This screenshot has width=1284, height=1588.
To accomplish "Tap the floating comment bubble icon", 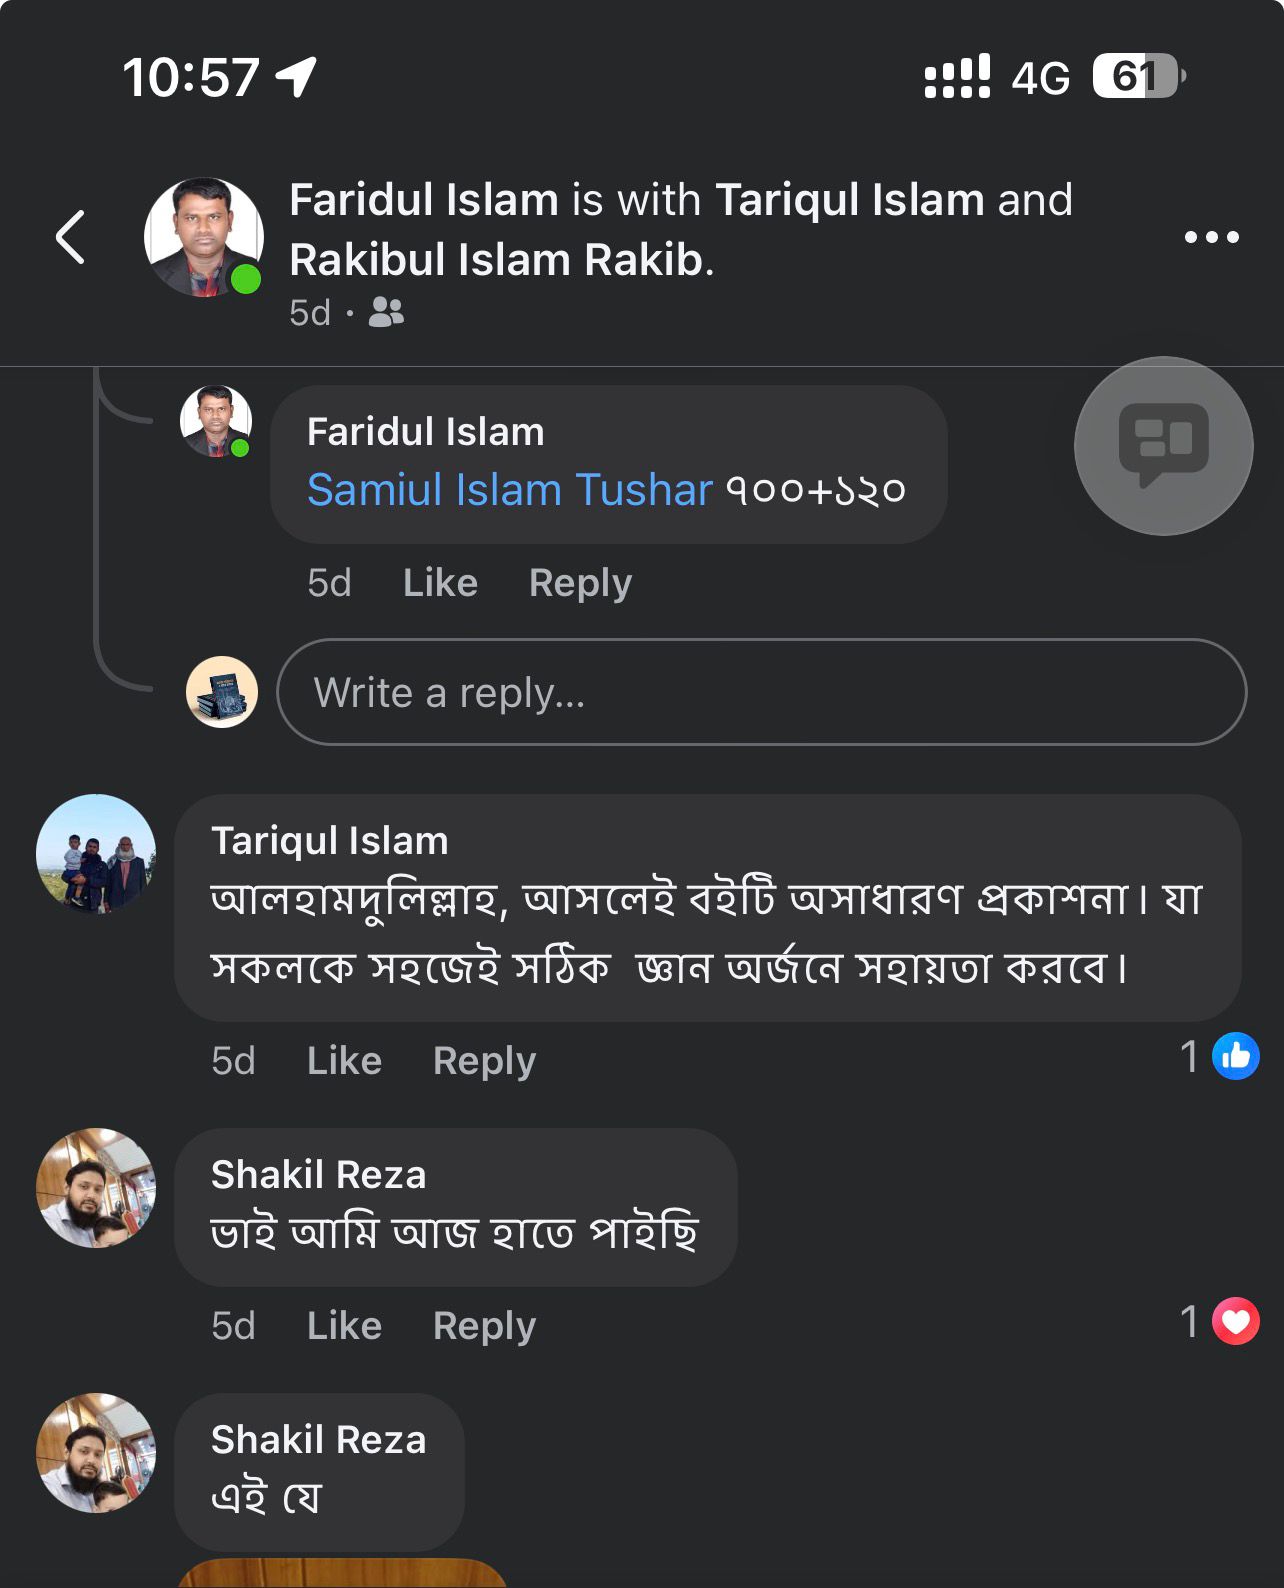I will click(x=1163, y=446).
